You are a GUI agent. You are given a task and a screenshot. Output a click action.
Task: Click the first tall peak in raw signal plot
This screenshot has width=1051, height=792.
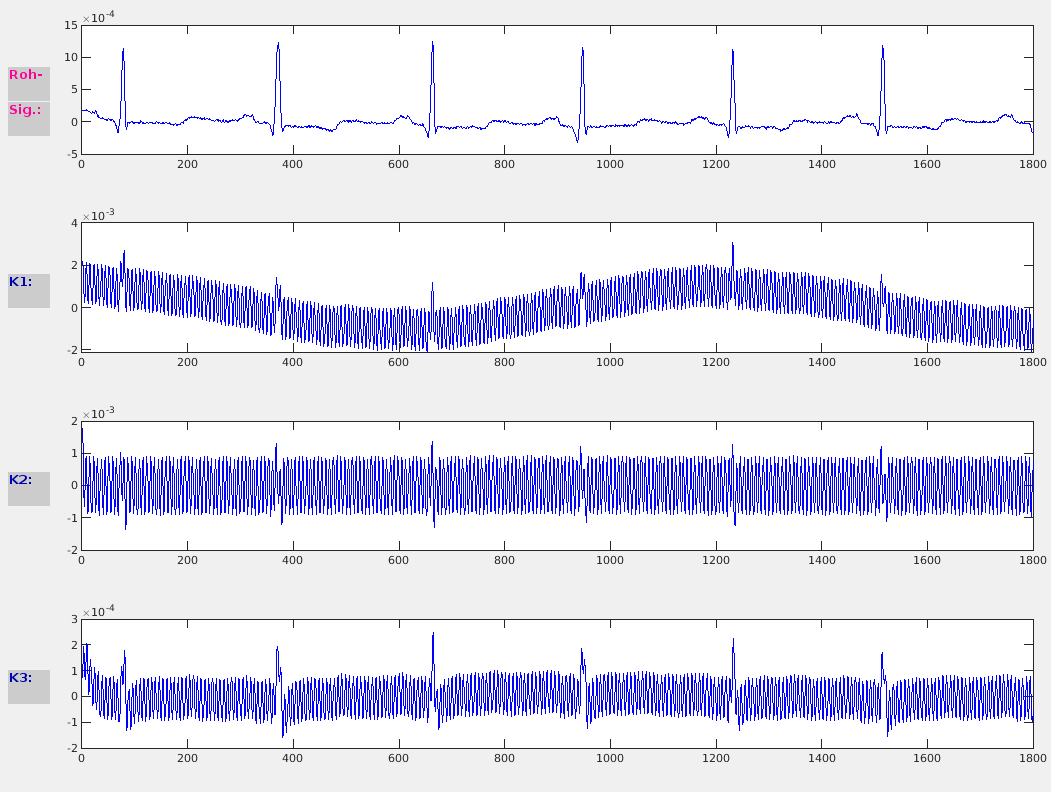(x=123, y=52)
